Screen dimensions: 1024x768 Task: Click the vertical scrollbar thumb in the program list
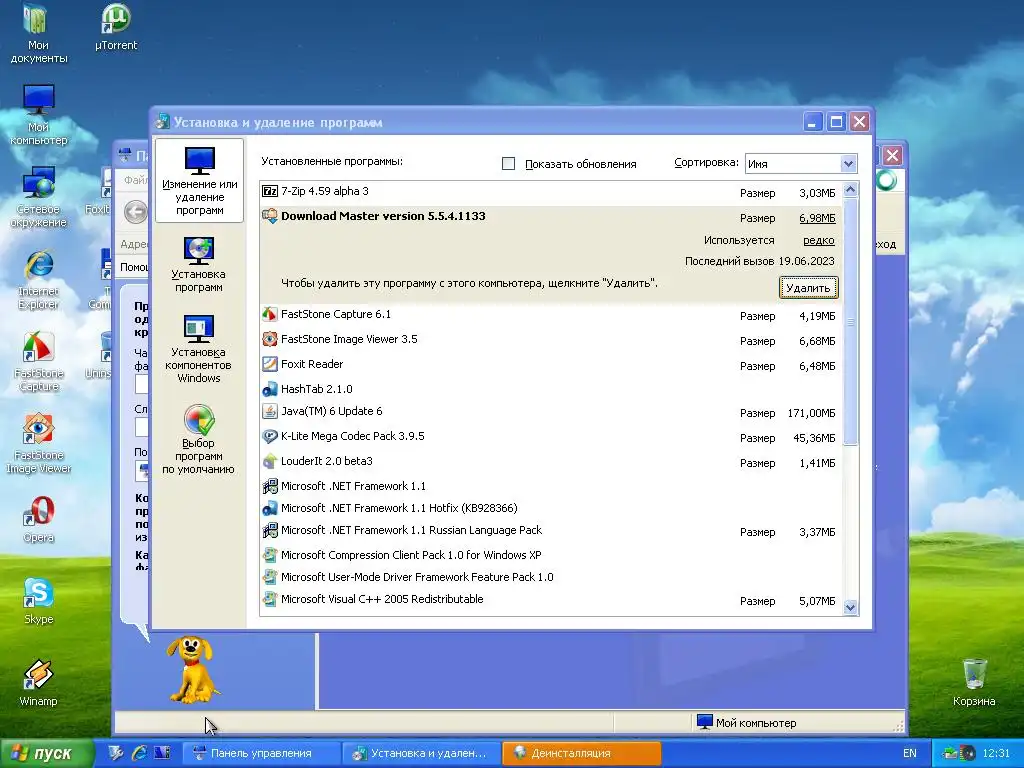point(850,321)
